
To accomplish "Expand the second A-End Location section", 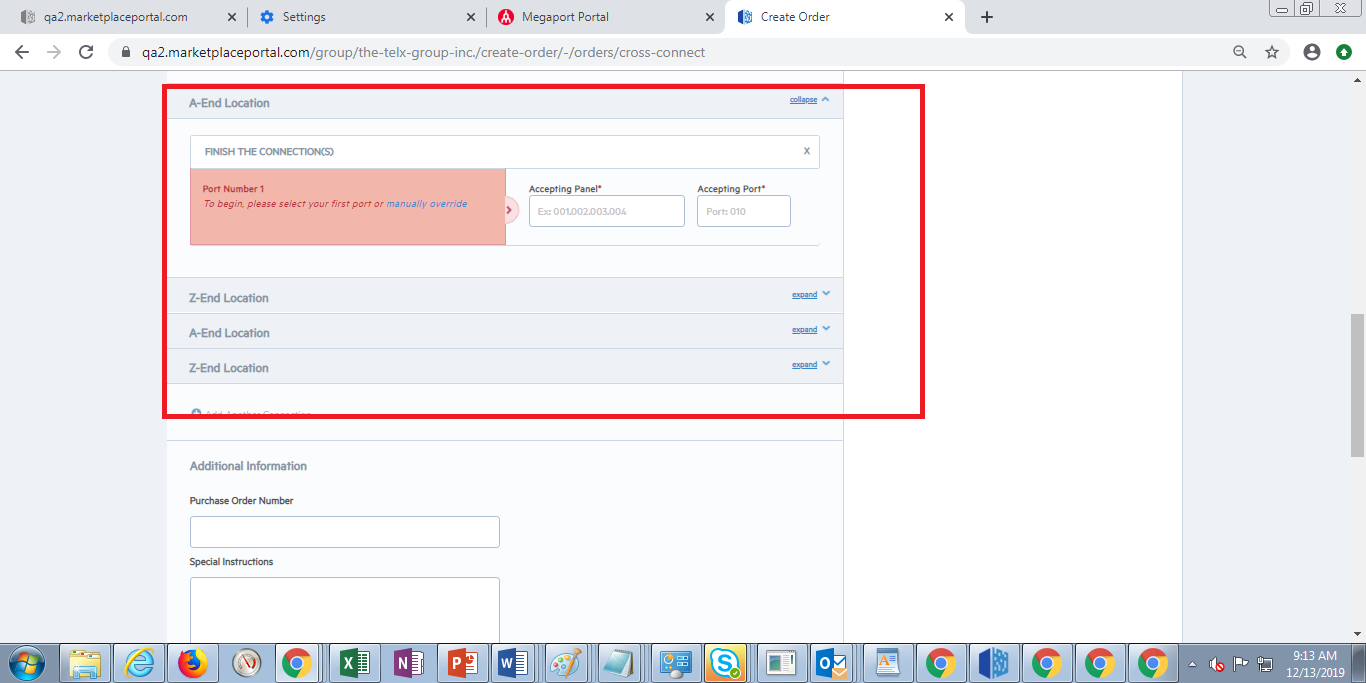I will click(805, 330).
